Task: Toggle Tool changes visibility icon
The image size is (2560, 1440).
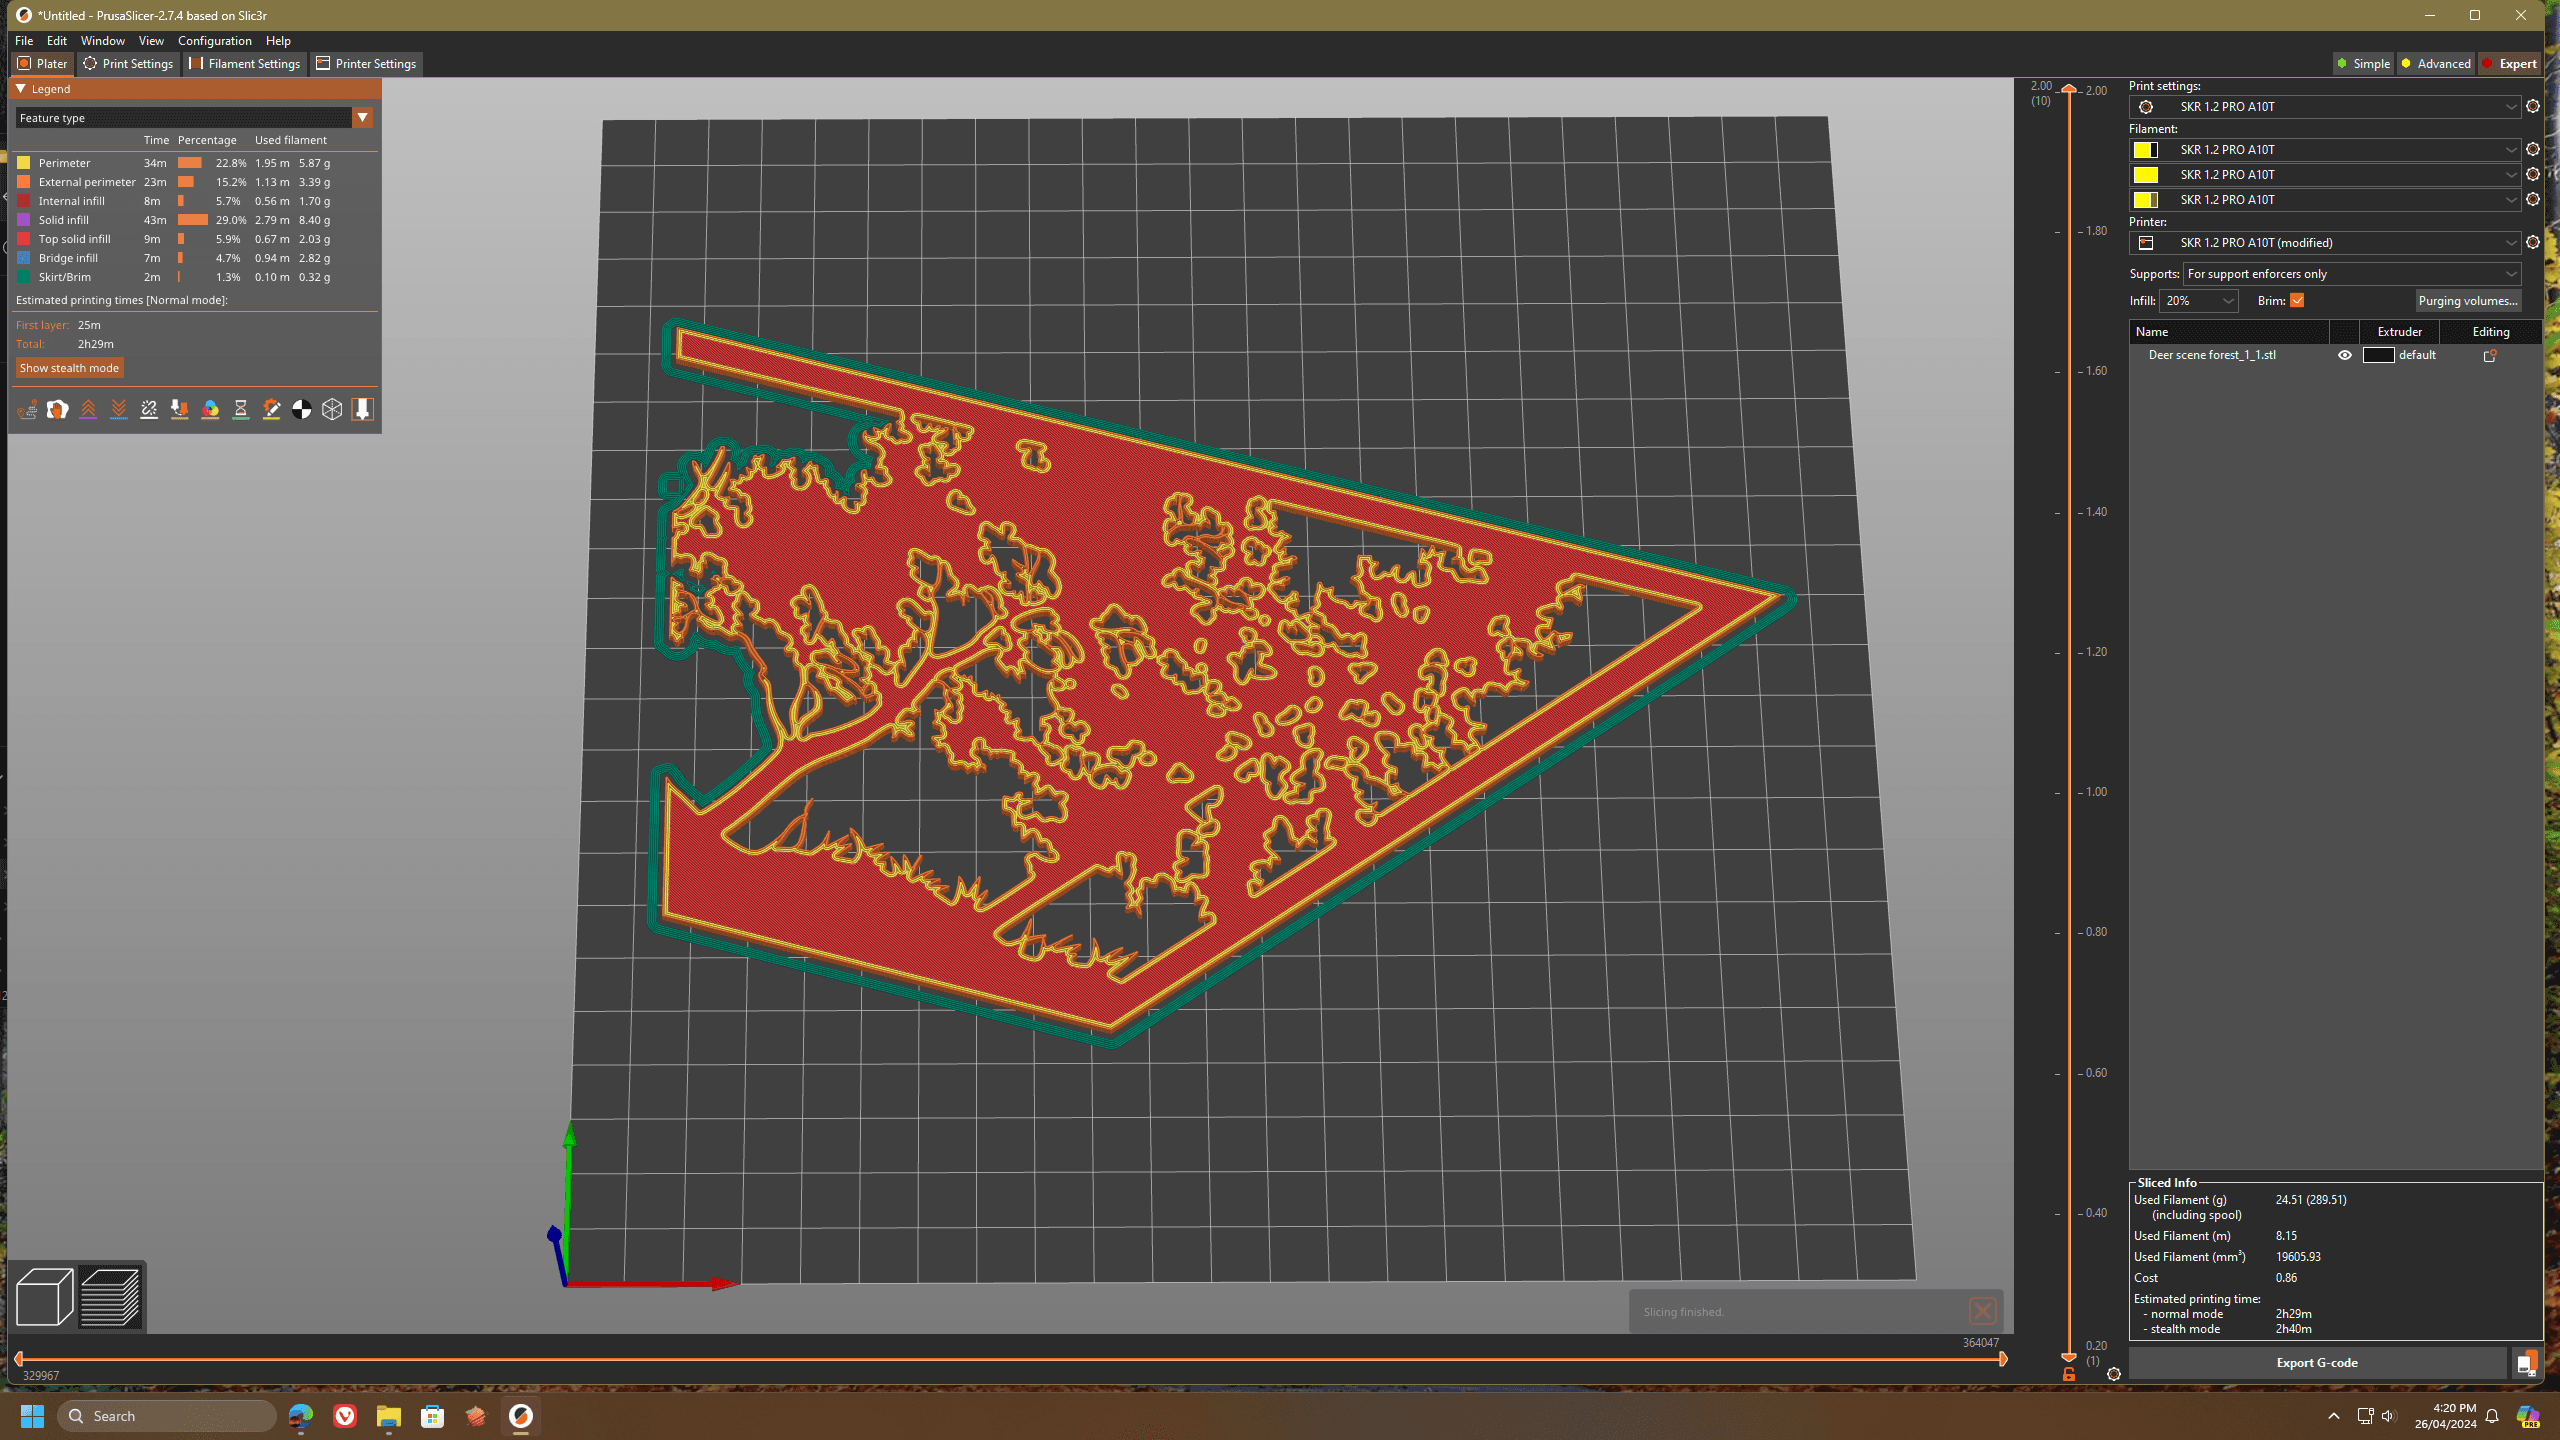Action: (x=180, y=409)
